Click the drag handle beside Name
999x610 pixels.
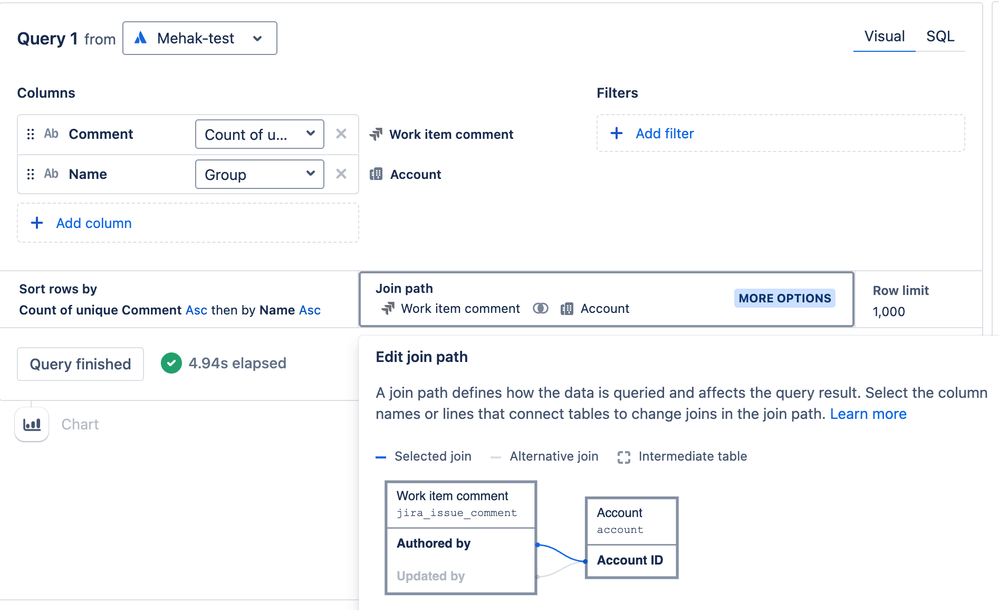tap(30, 174)
